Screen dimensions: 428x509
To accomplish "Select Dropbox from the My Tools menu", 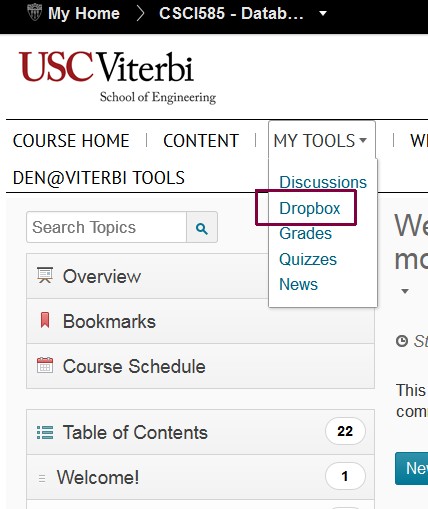I will tap(309, 208).
